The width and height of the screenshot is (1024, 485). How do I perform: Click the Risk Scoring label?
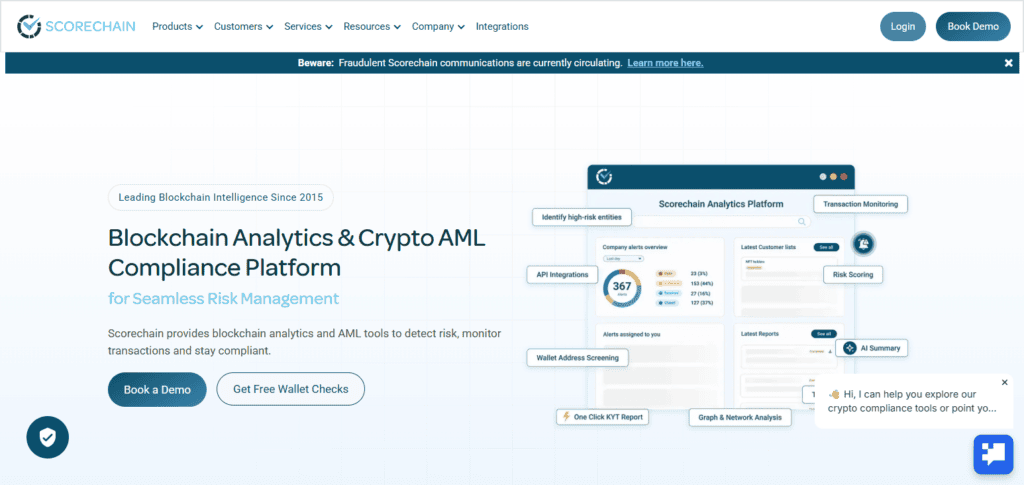pyautogui.click(x=853, y=275)
